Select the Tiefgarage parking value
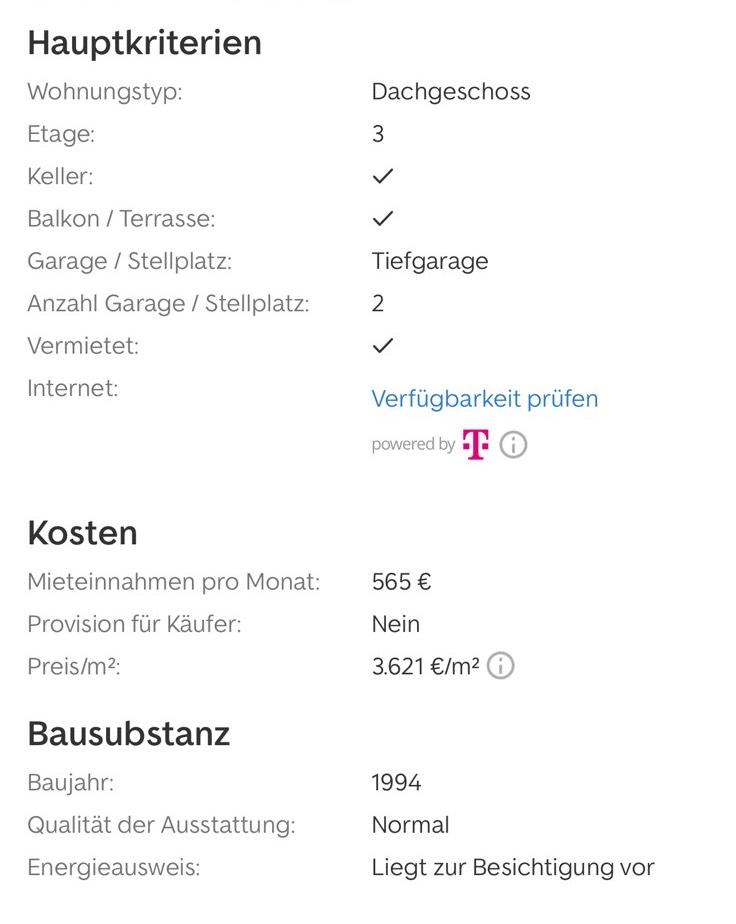 [x=429, y=261]
